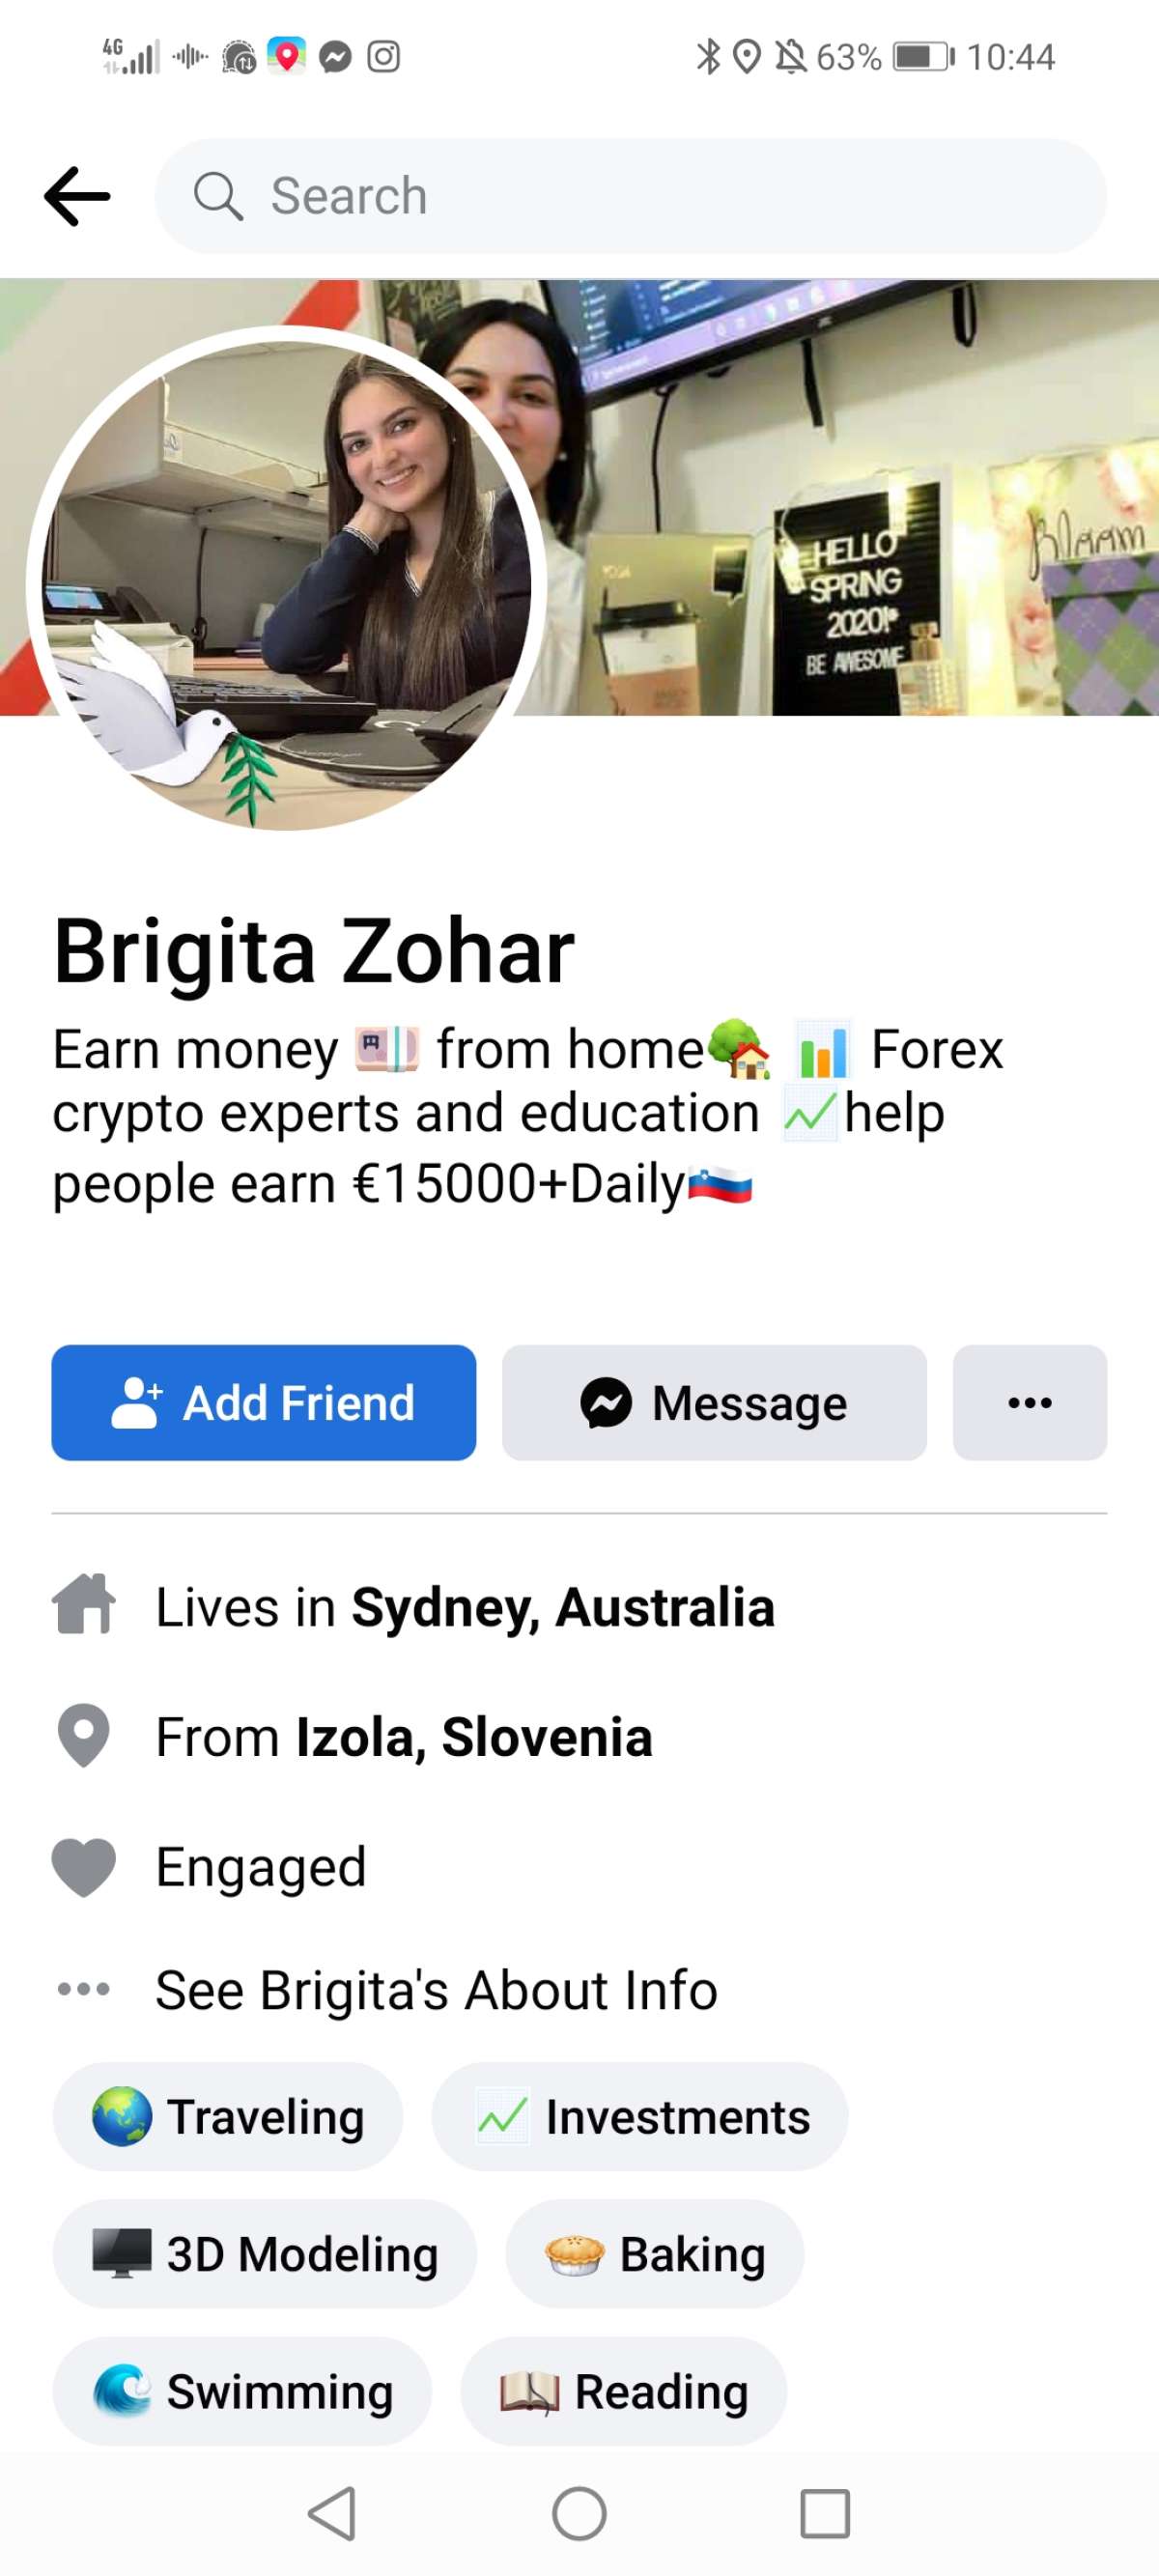Viewport: 1159px width, 2576px height.
Task: Tap the heart icon beside Engaged
Action: click(x=84, y=1867)
